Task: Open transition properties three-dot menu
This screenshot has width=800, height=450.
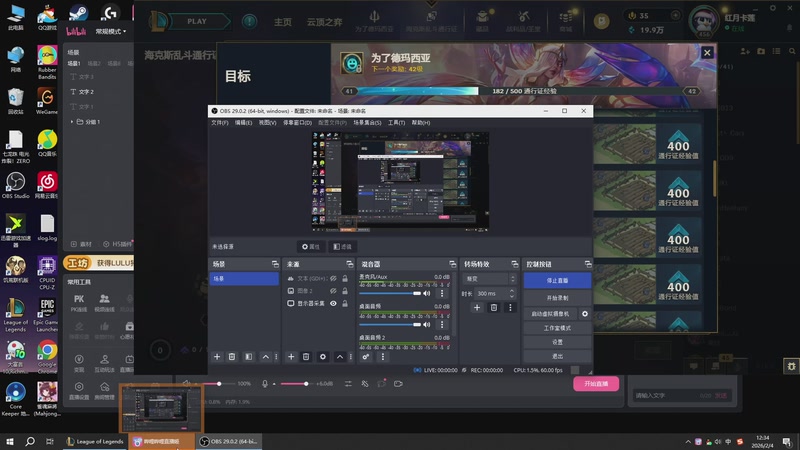Action: pos(510,308)
